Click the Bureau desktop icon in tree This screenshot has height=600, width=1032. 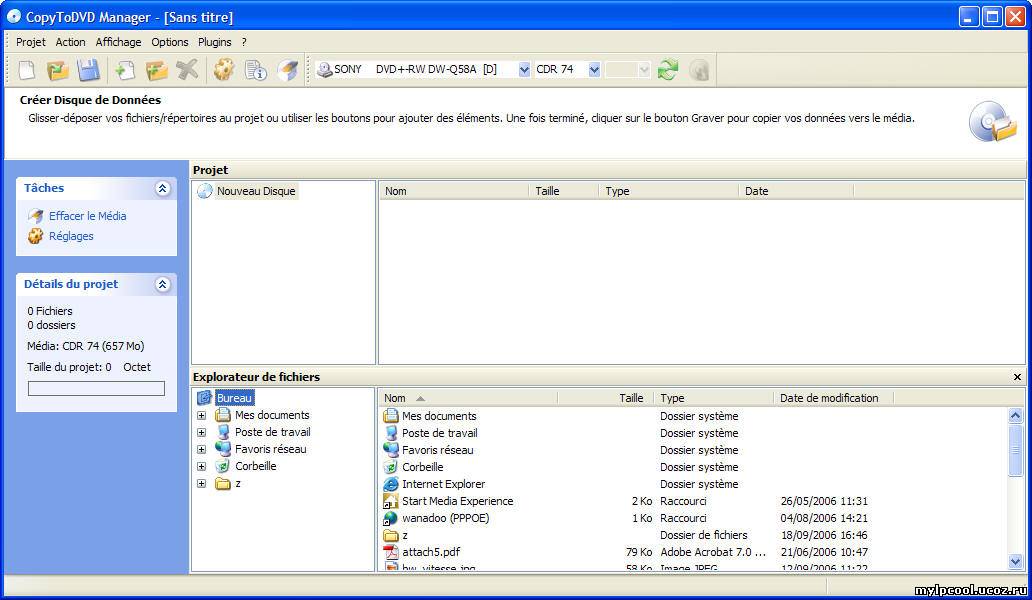[x=205, y=398]
